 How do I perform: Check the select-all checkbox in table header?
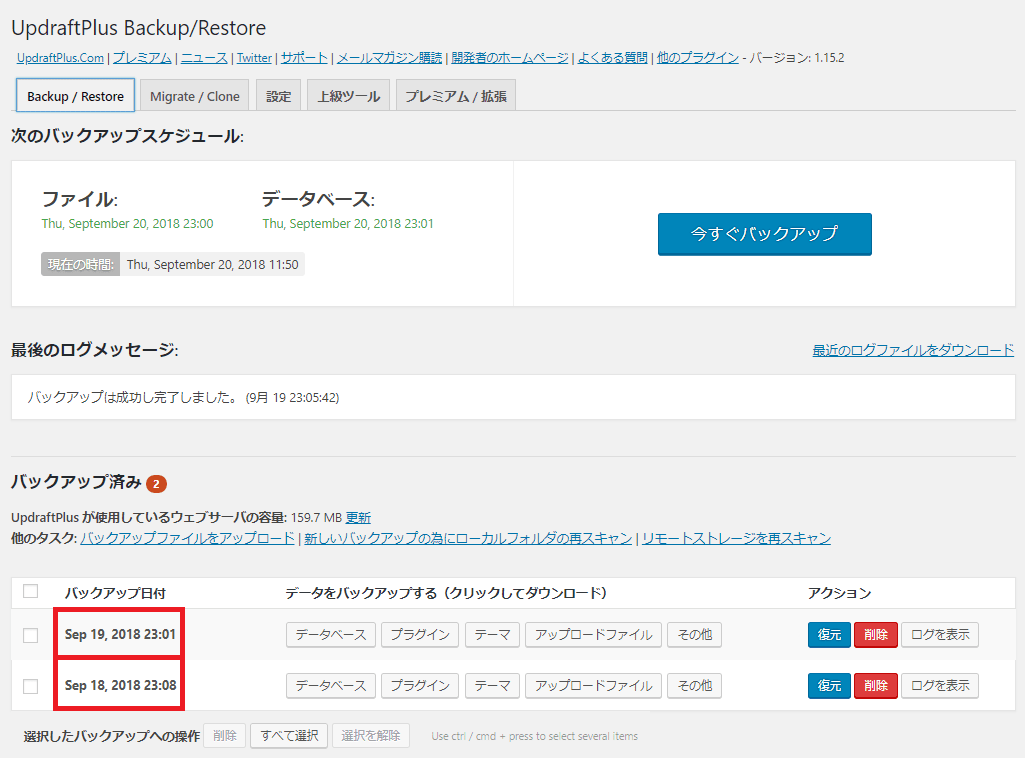tap(29, 592)
